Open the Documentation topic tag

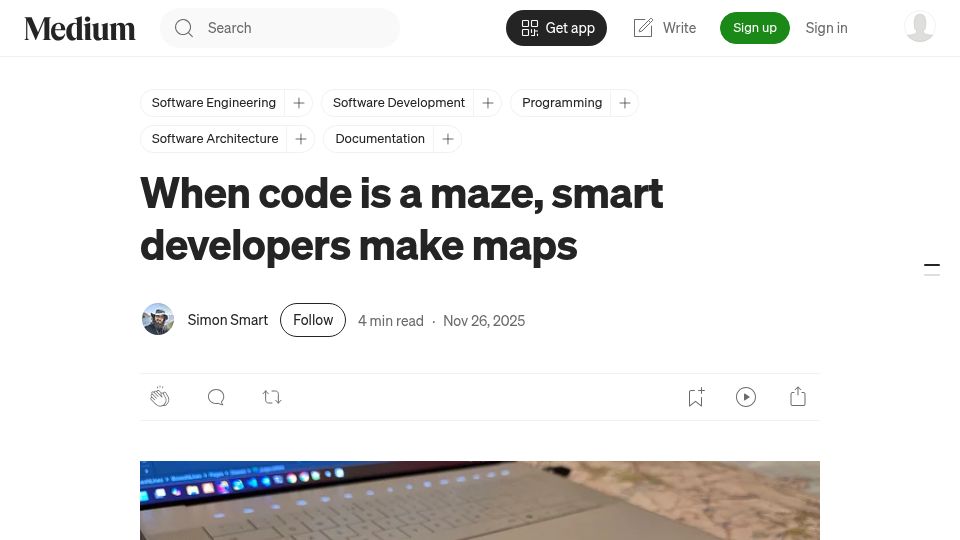380,139
